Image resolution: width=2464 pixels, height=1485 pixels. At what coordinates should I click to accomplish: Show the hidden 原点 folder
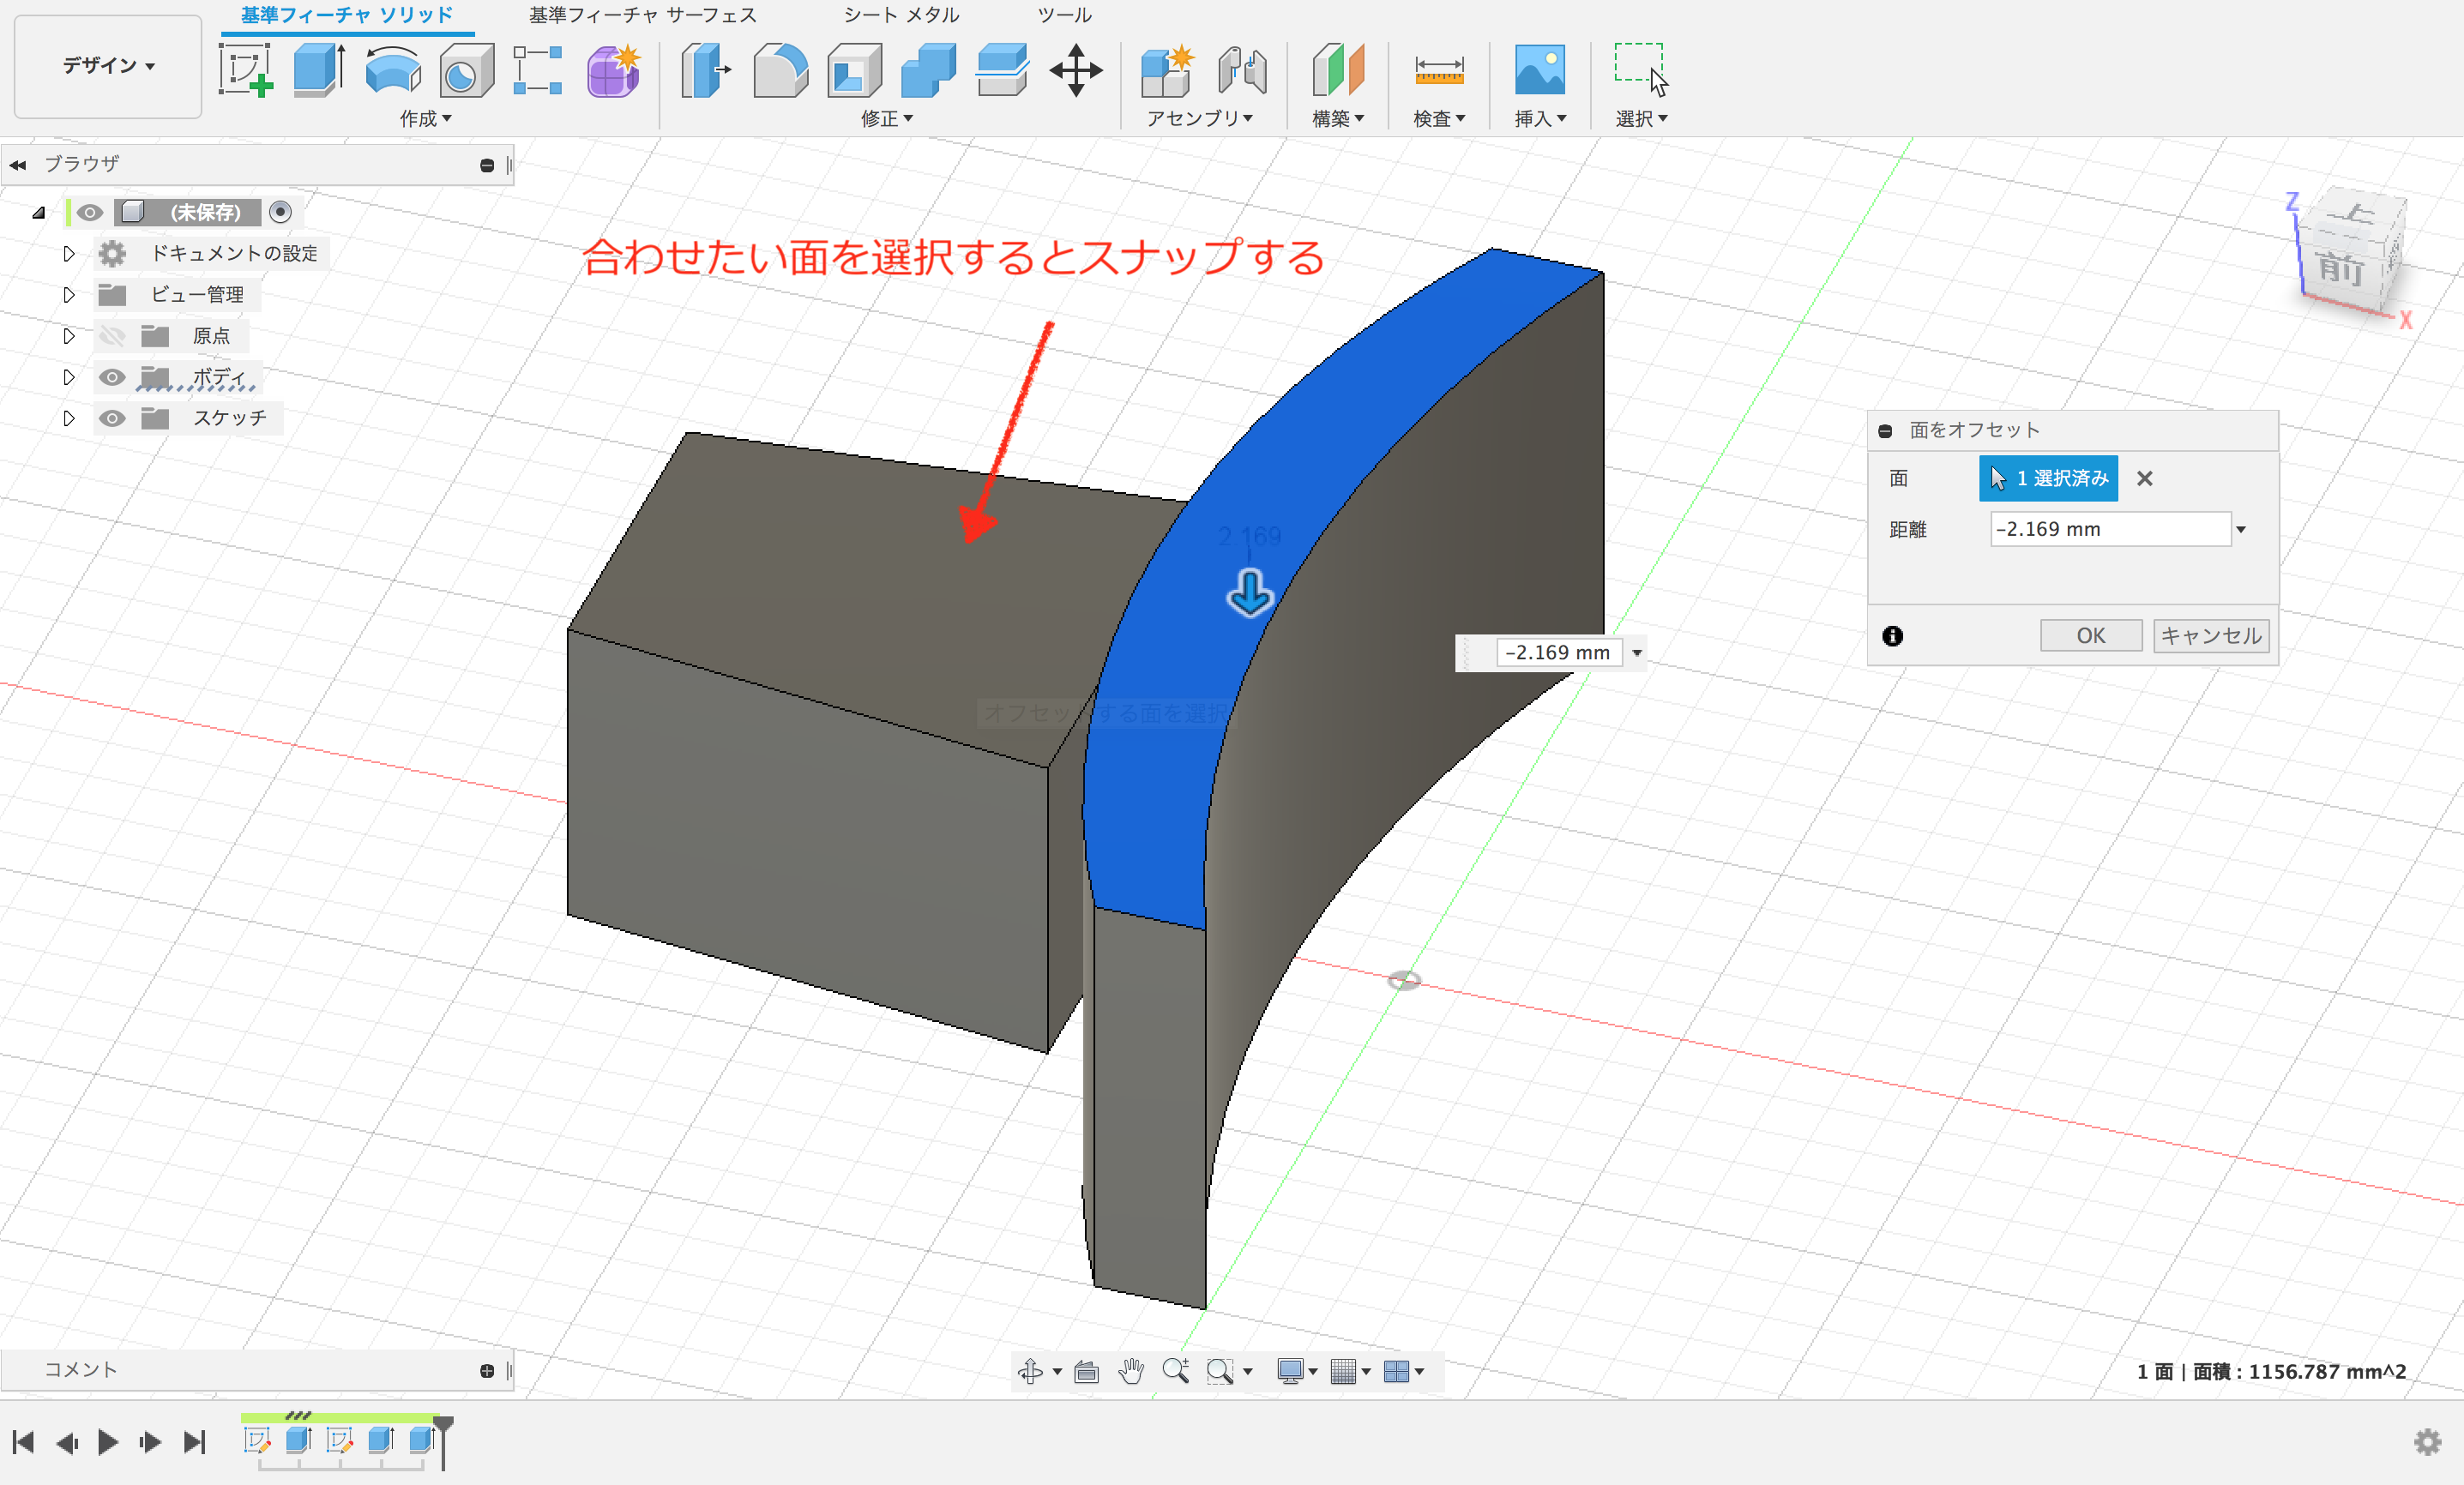click(x=112, y=336)
